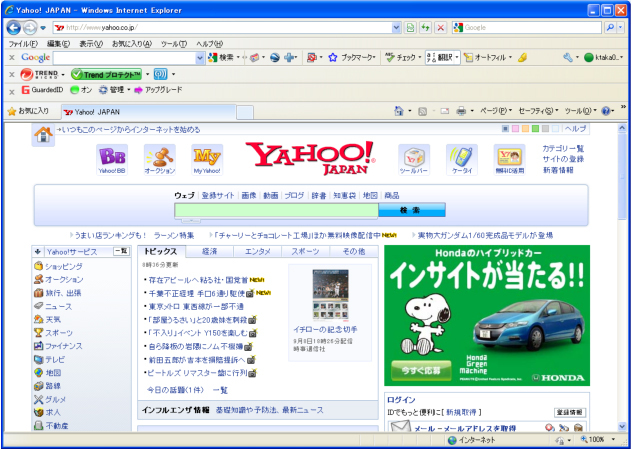
Task: Click the blue 検索 search button
Action: tap(412, 210)
